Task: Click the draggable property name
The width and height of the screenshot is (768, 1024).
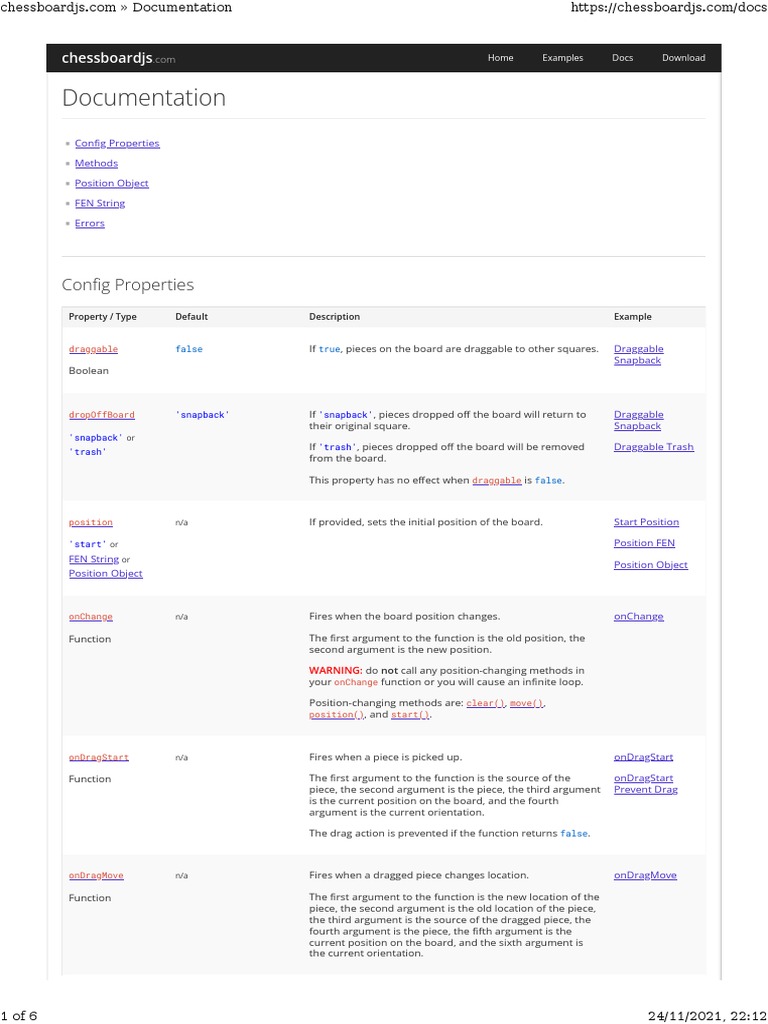Action: click(93, 349)
